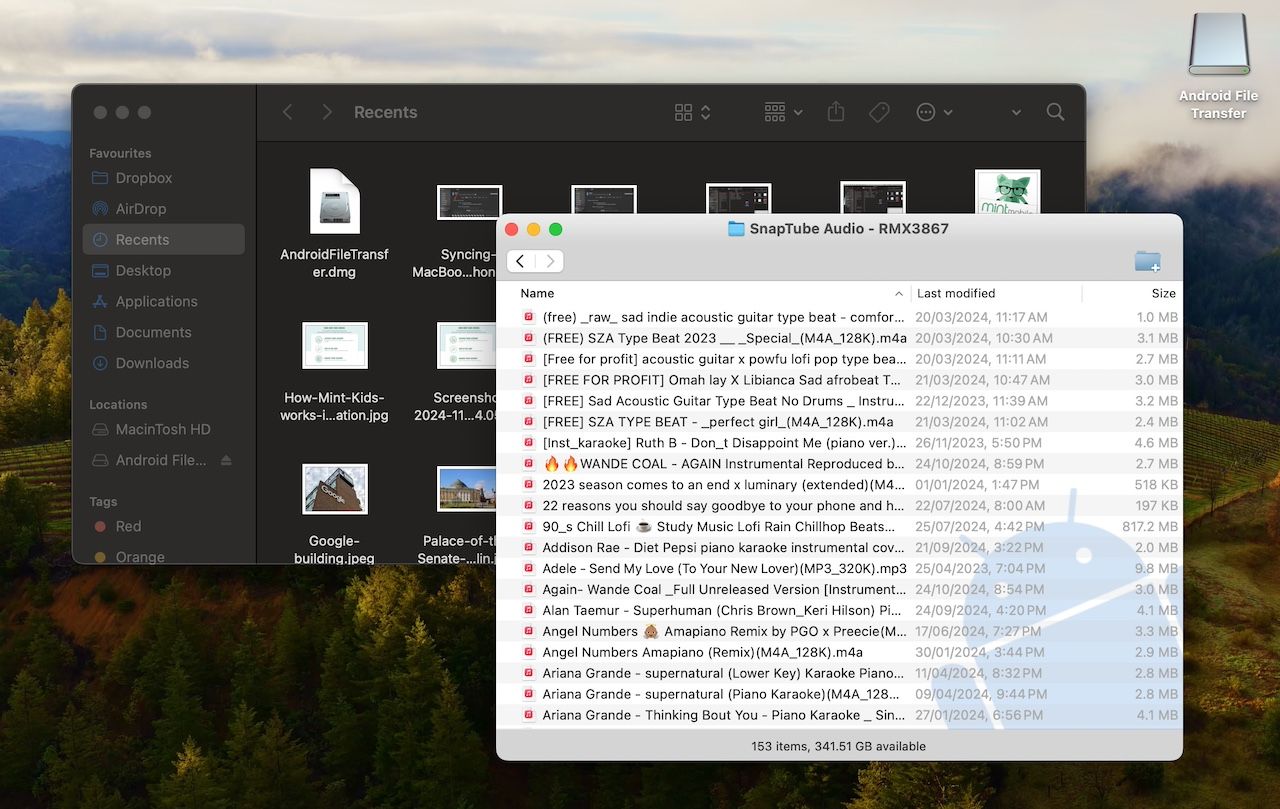Screen dimensions: 1280x809
Task: Select "(free) _raw_ sad indie acoustic guitar" file
Action: [839, 317]
